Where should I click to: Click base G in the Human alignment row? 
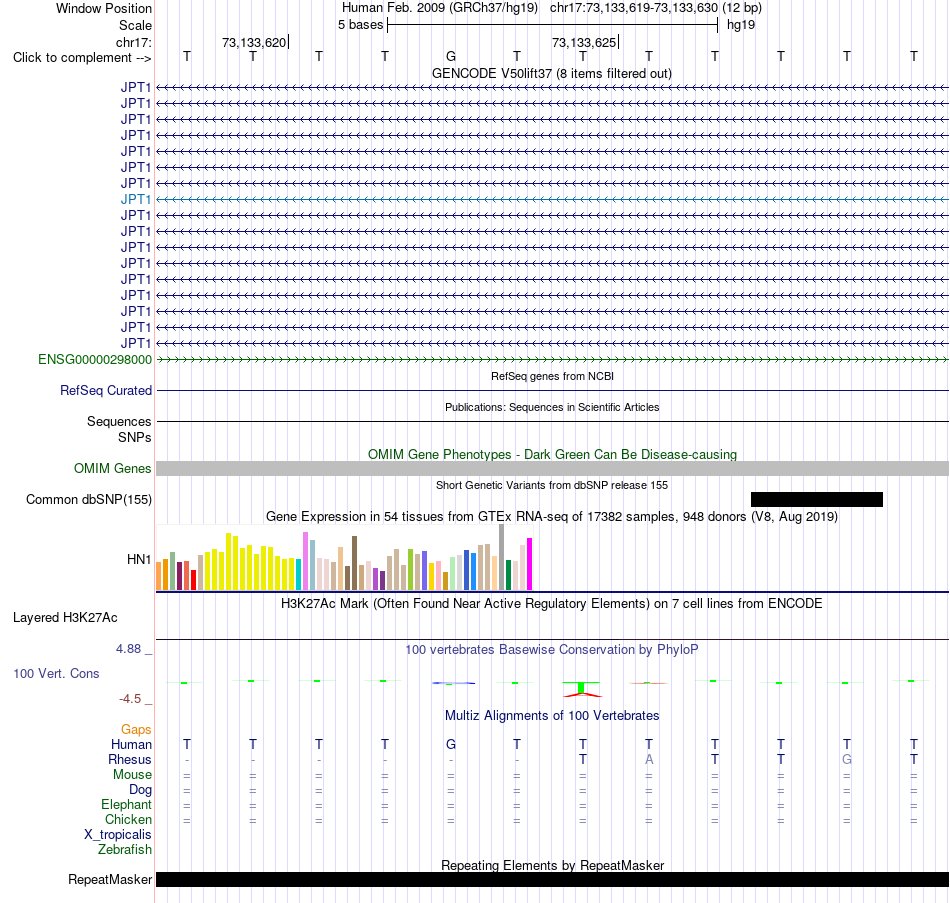tap(451, 745)
